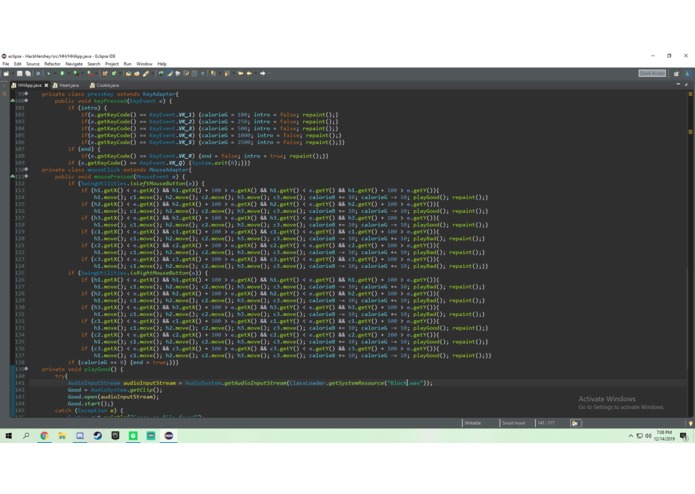Viewport: 695px width, 494px height.
Task: Open the New file dropdown arrow
Action: [x=12, y=74]
